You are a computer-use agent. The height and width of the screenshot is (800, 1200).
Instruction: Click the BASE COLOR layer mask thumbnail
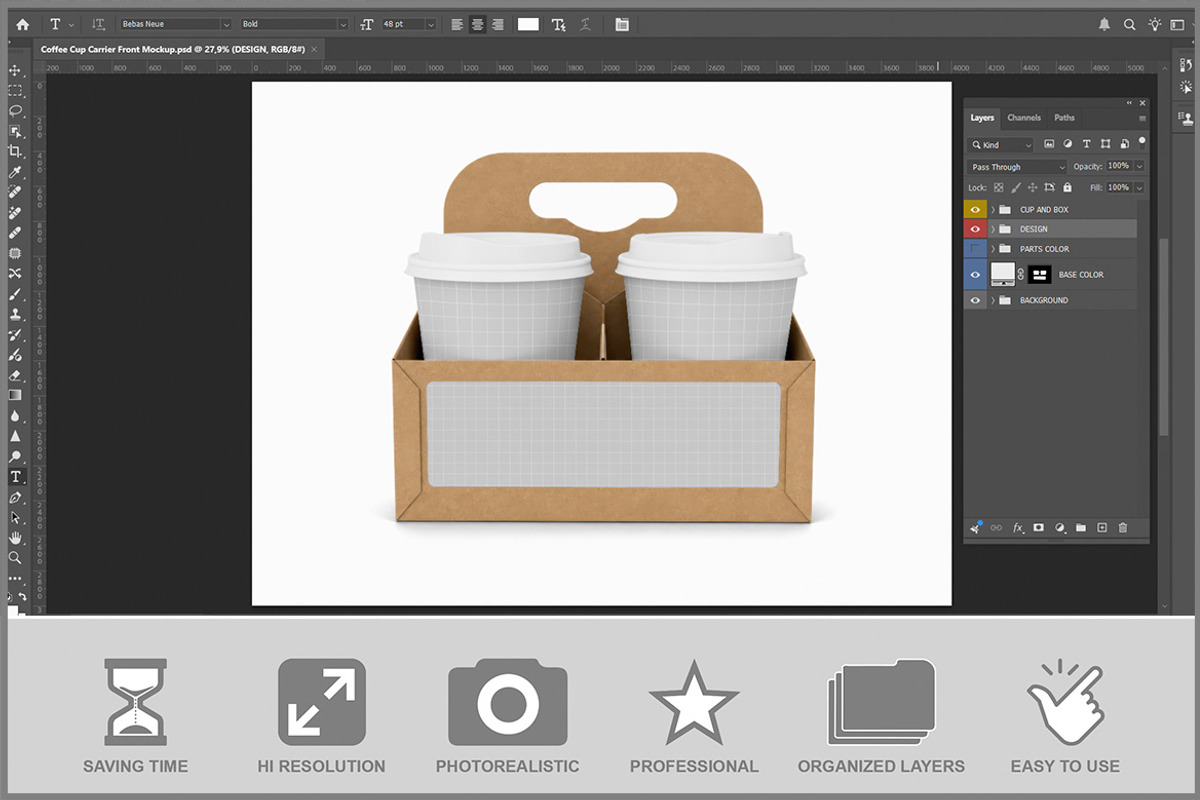coord(1040,274)
